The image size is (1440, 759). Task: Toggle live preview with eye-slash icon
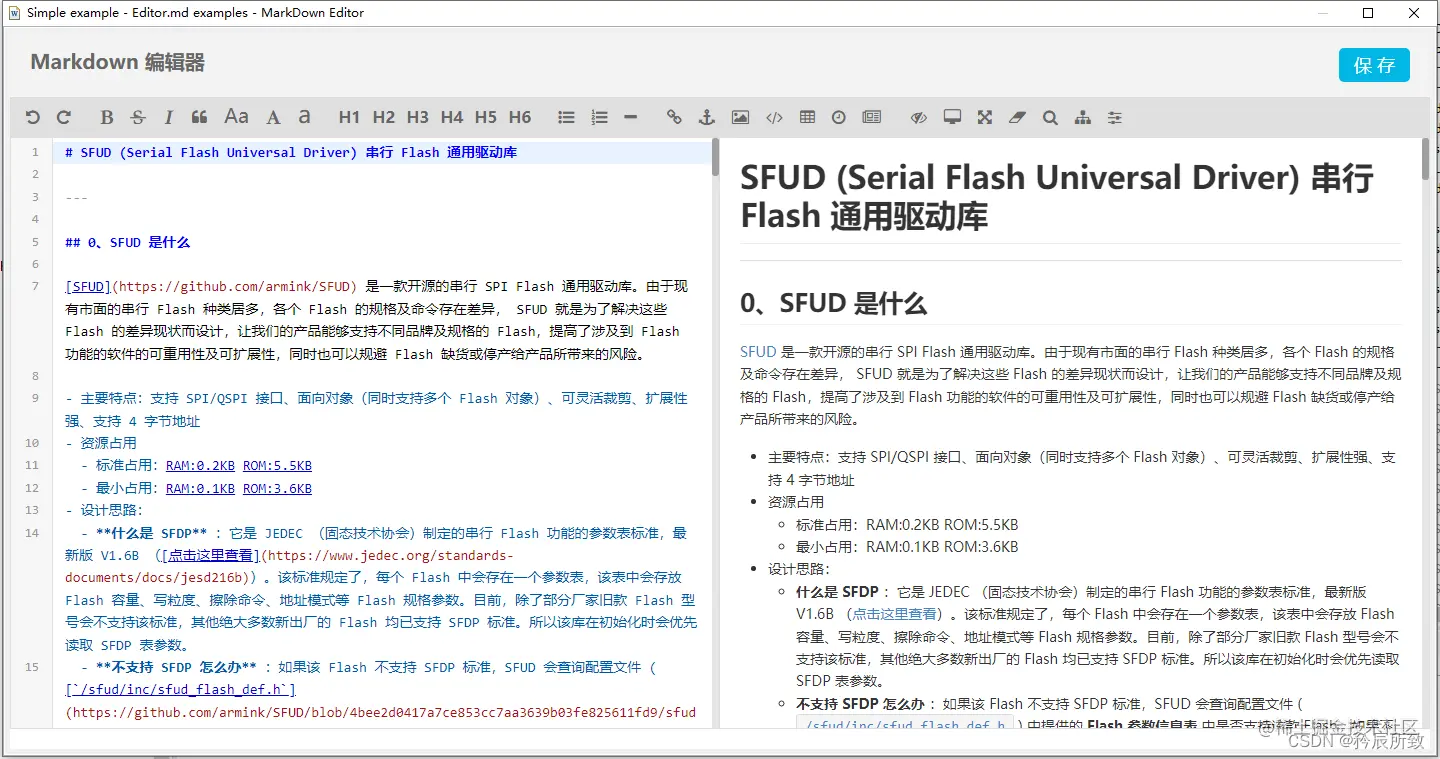[x=919, y=117]
